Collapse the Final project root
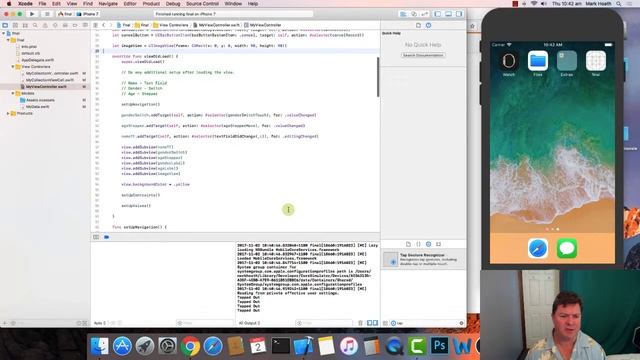The width and height of the screenshot is (640, 360). pos(4,33)
